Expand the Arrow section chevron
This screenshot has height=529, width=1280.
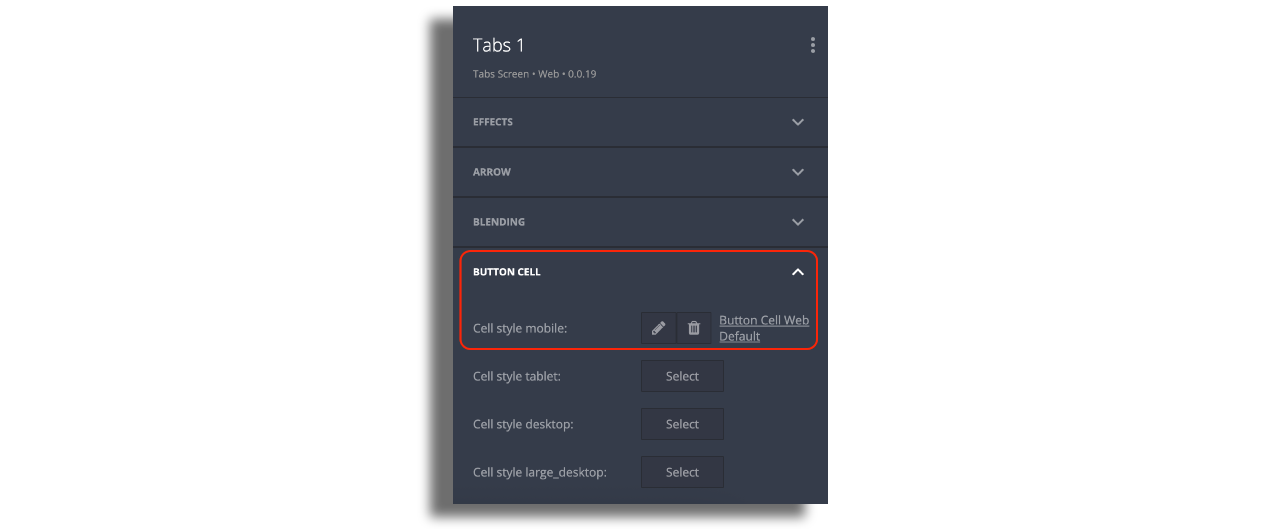(x=798, y=172)
